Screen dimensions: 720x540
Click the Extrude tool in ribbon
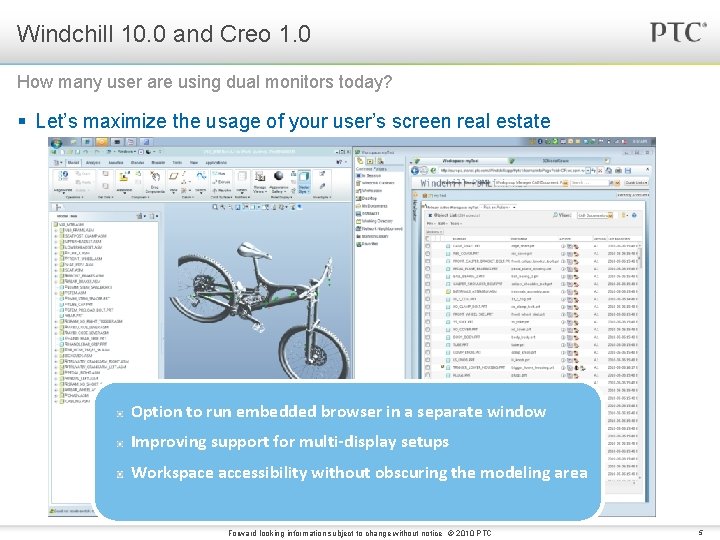(x=221, y=182)
